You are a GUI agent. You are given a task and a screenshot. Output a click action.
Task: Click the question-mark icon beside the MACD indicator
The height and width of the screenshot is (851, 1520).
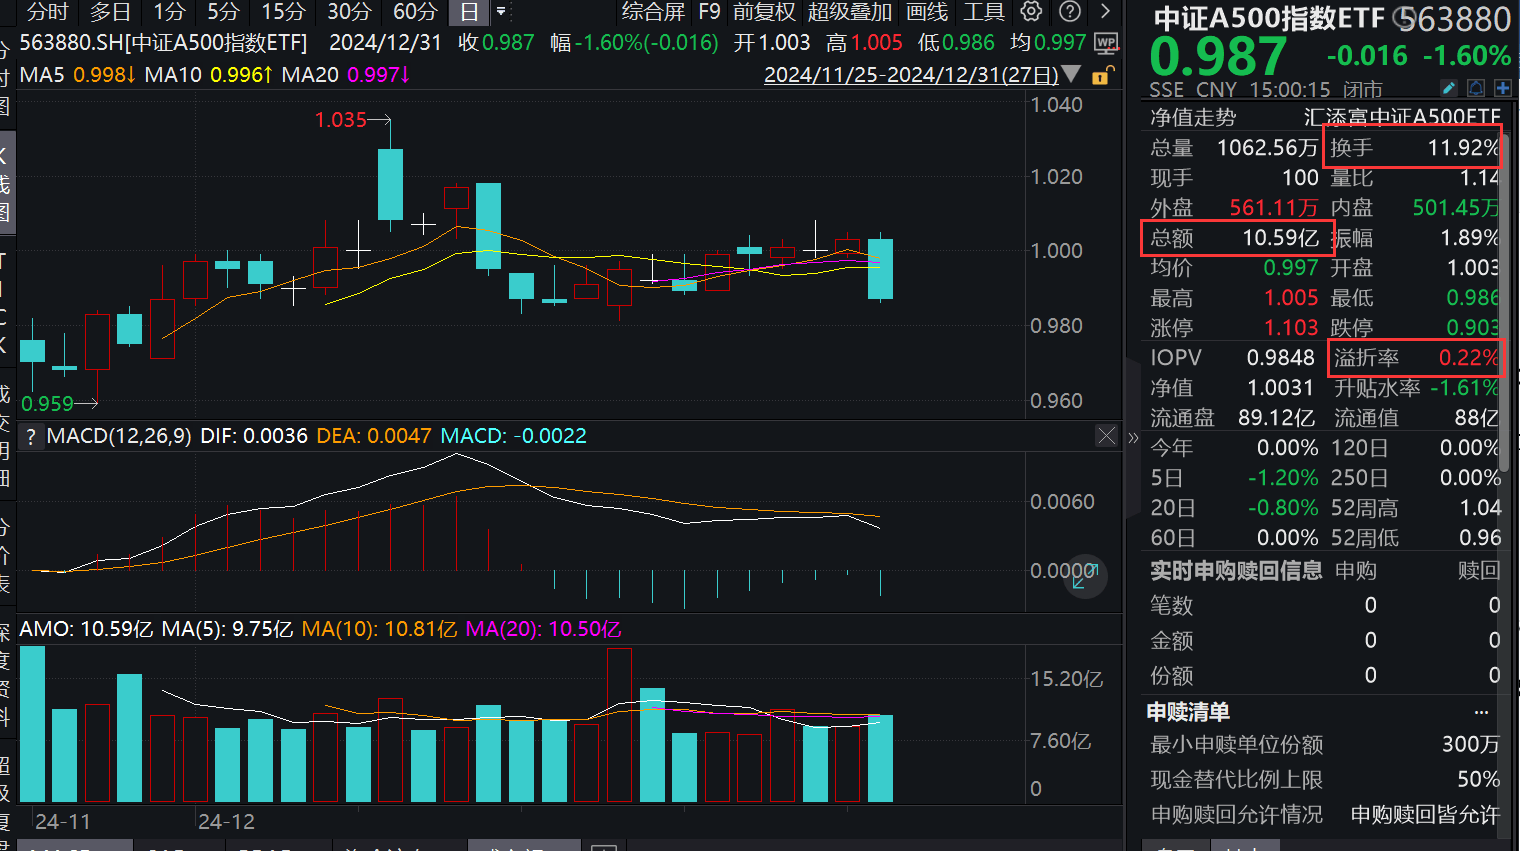(30, 436)
